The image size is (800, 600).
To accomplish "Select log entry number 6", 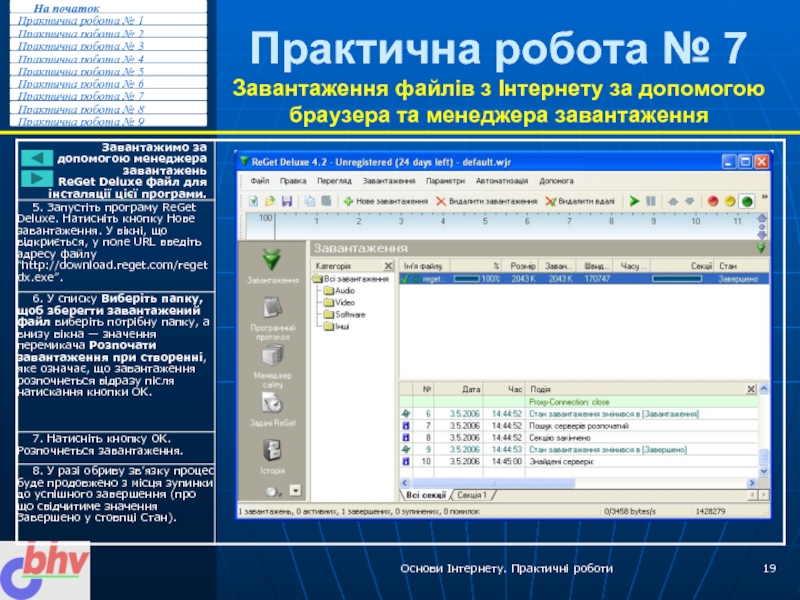I will 579,414.
